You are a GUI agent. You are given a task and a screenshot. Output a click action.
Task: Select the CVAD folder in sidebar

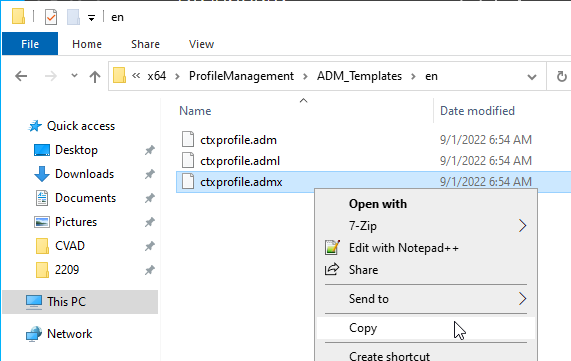point(70,246)
